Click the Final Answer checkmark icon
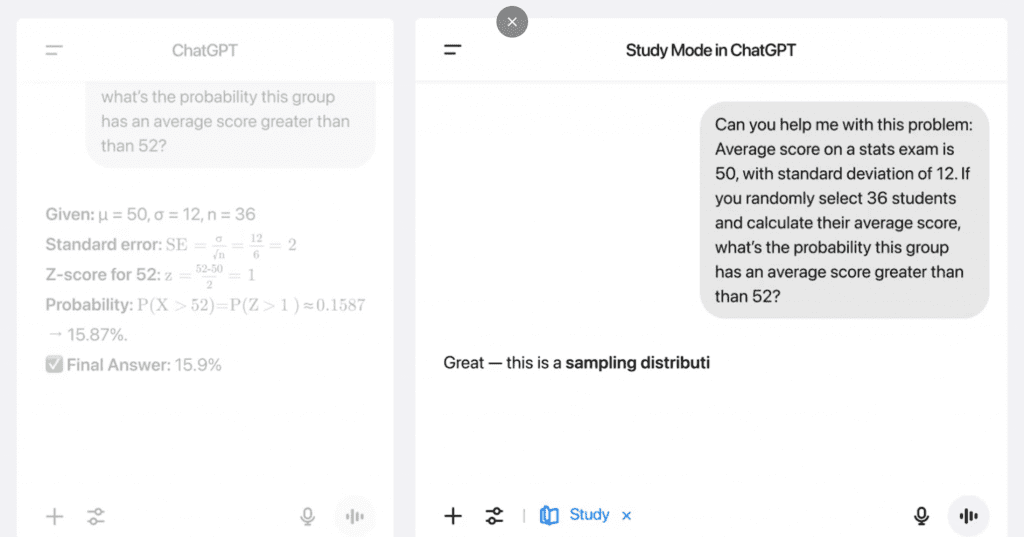 click(54, 365)
